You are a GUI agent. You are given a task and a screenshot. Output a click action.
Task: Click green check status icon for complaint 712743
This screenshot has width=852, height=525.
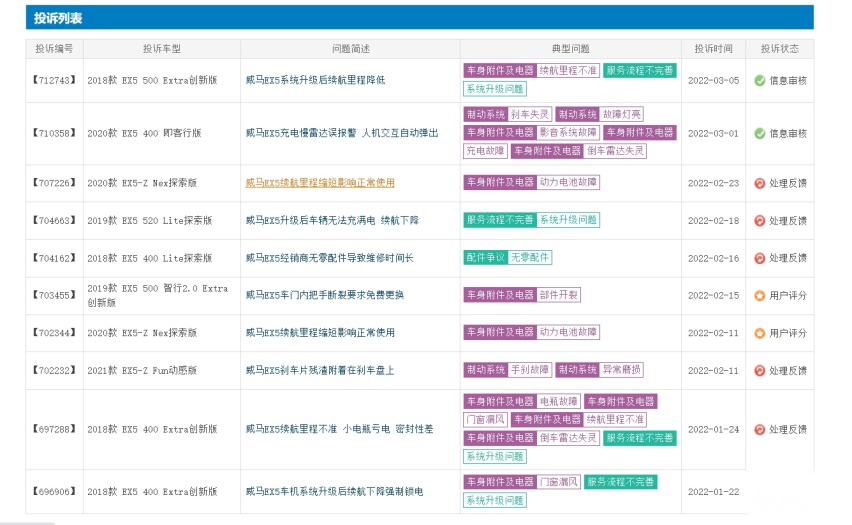(x=760, y=80)
